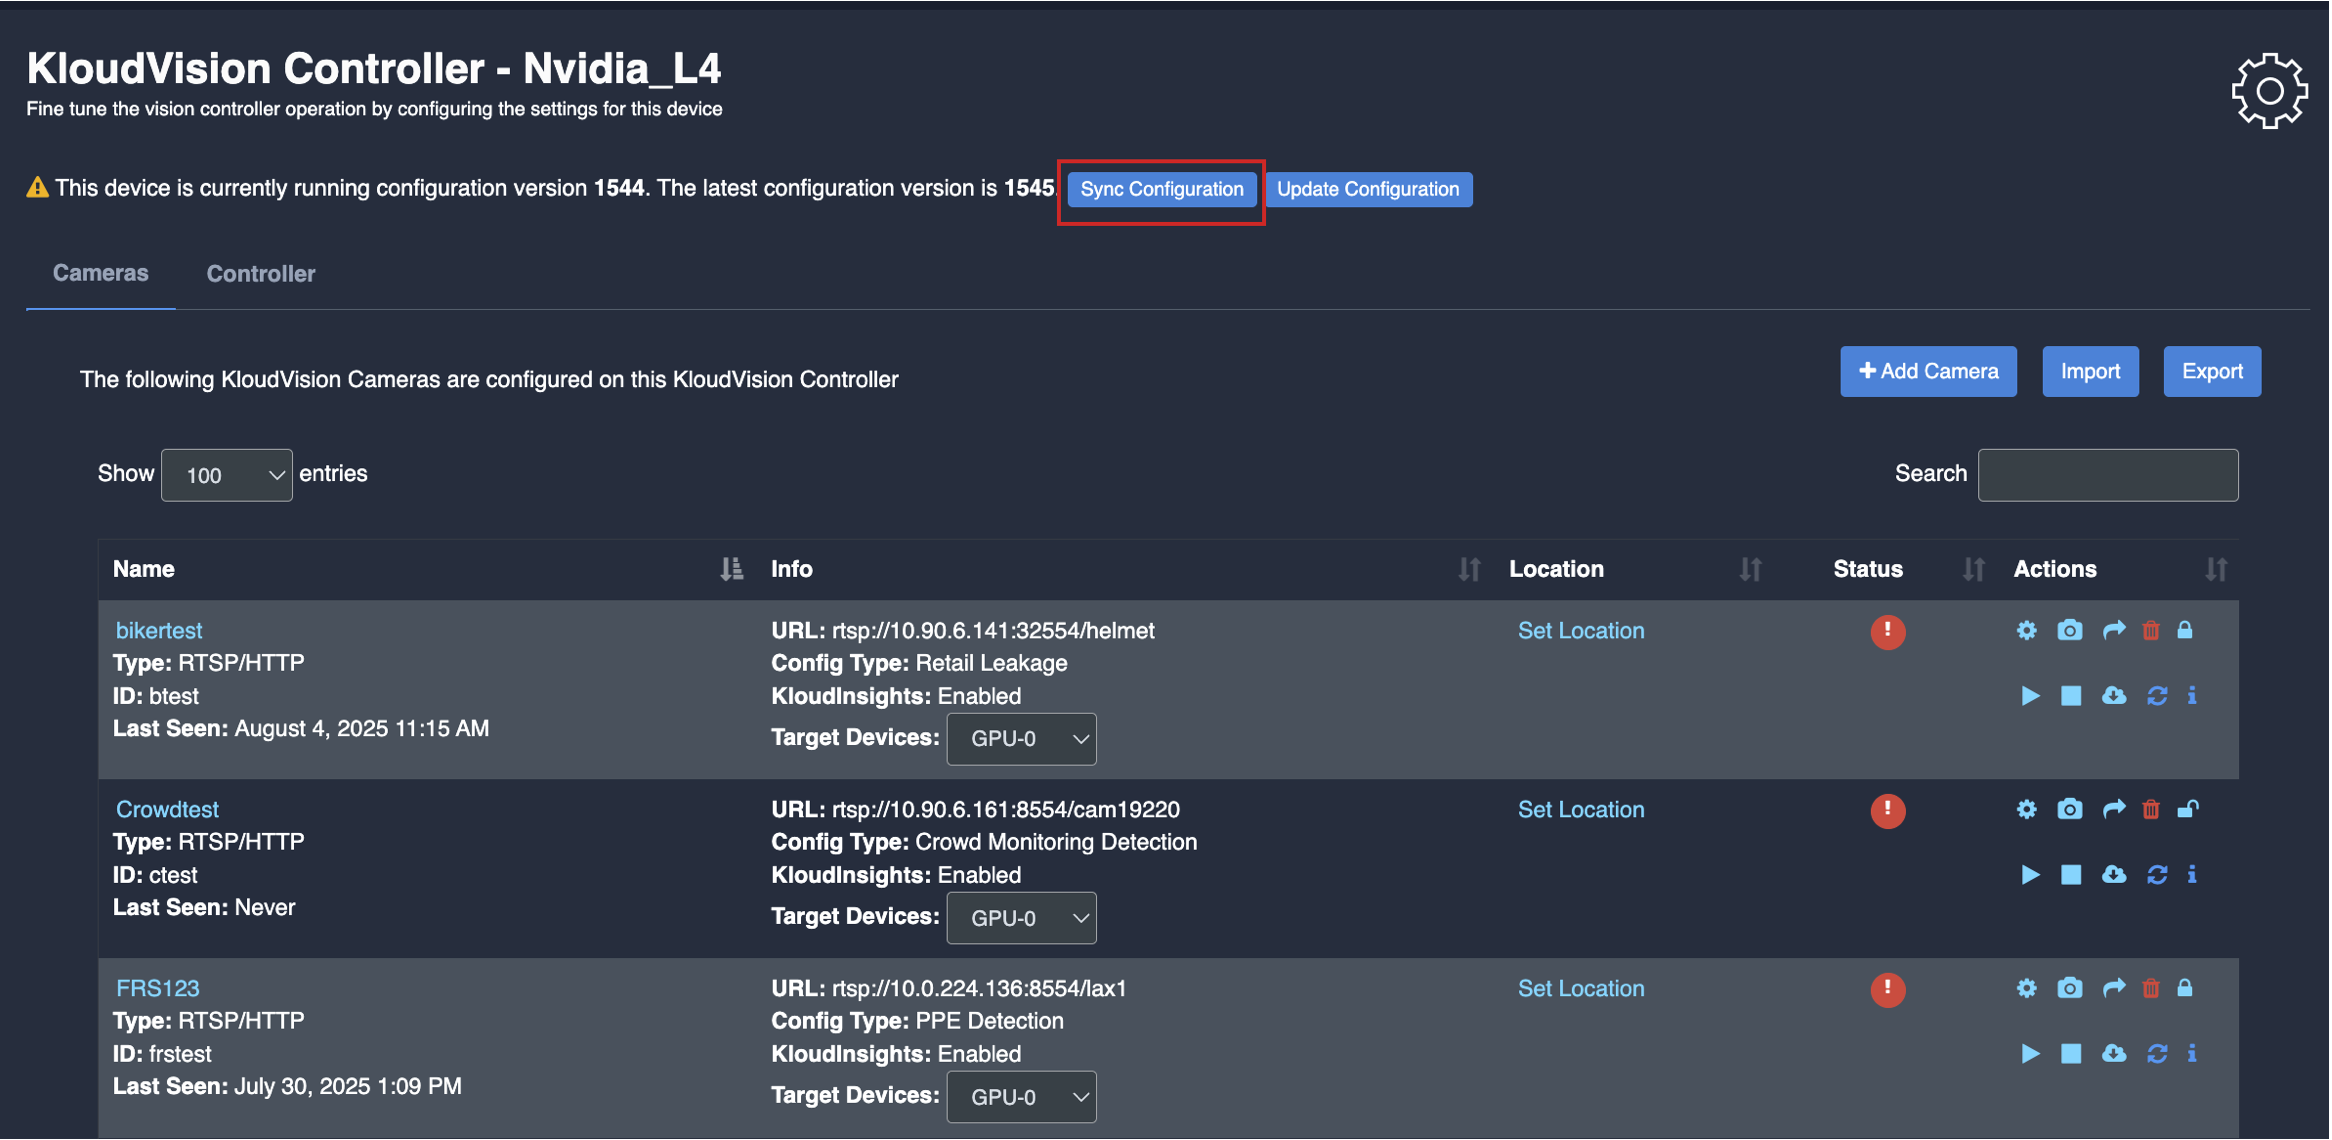Click the red error status of Crowdtest
Viewport: 2332px width, 1140px height.
click(1887, 810)
